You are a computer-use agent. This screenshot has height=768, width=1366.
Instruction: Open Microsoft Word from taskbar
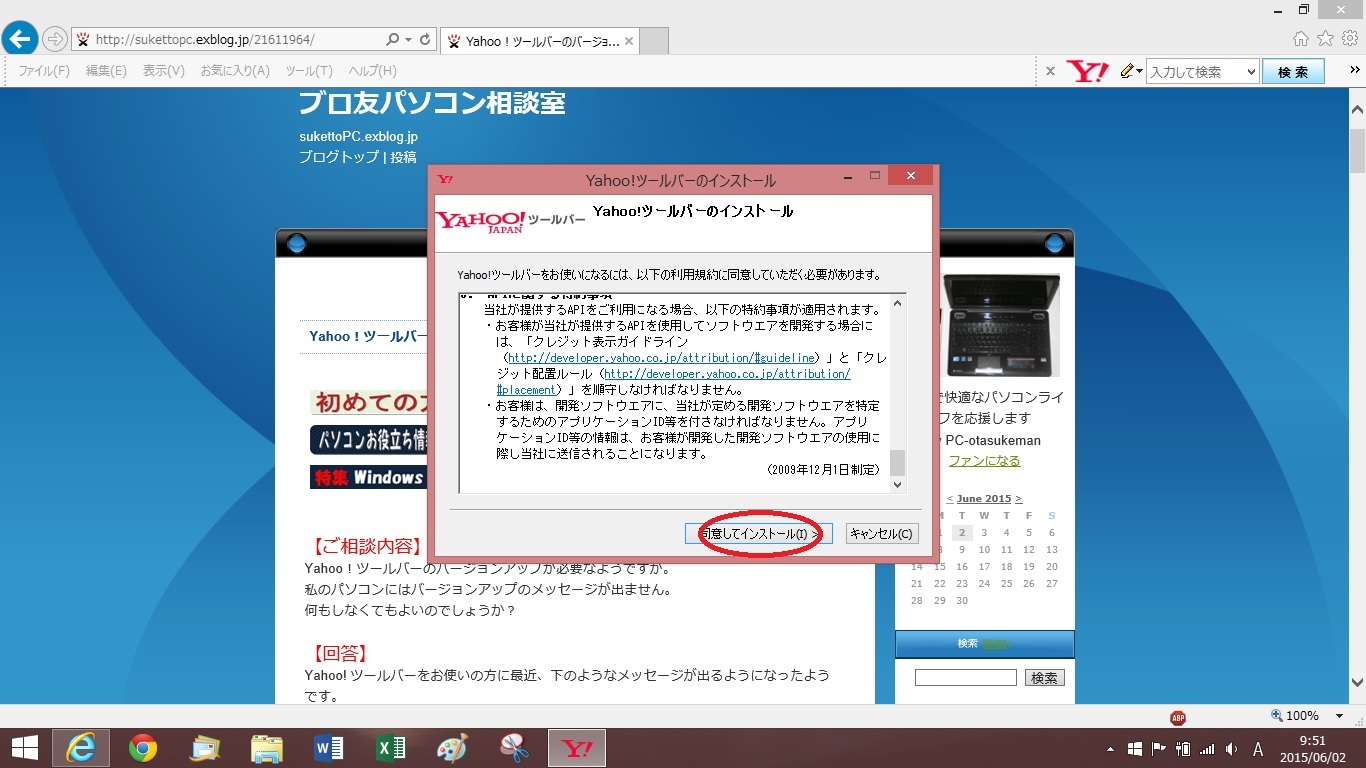click(329, 748)
